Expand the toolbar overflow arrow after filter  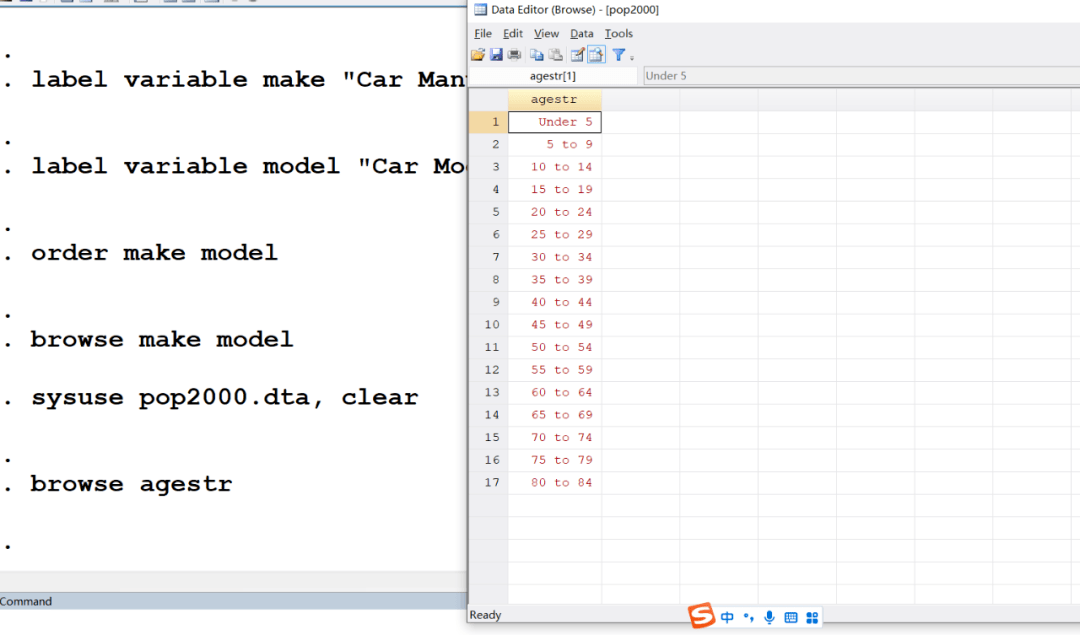click(632, 58)
